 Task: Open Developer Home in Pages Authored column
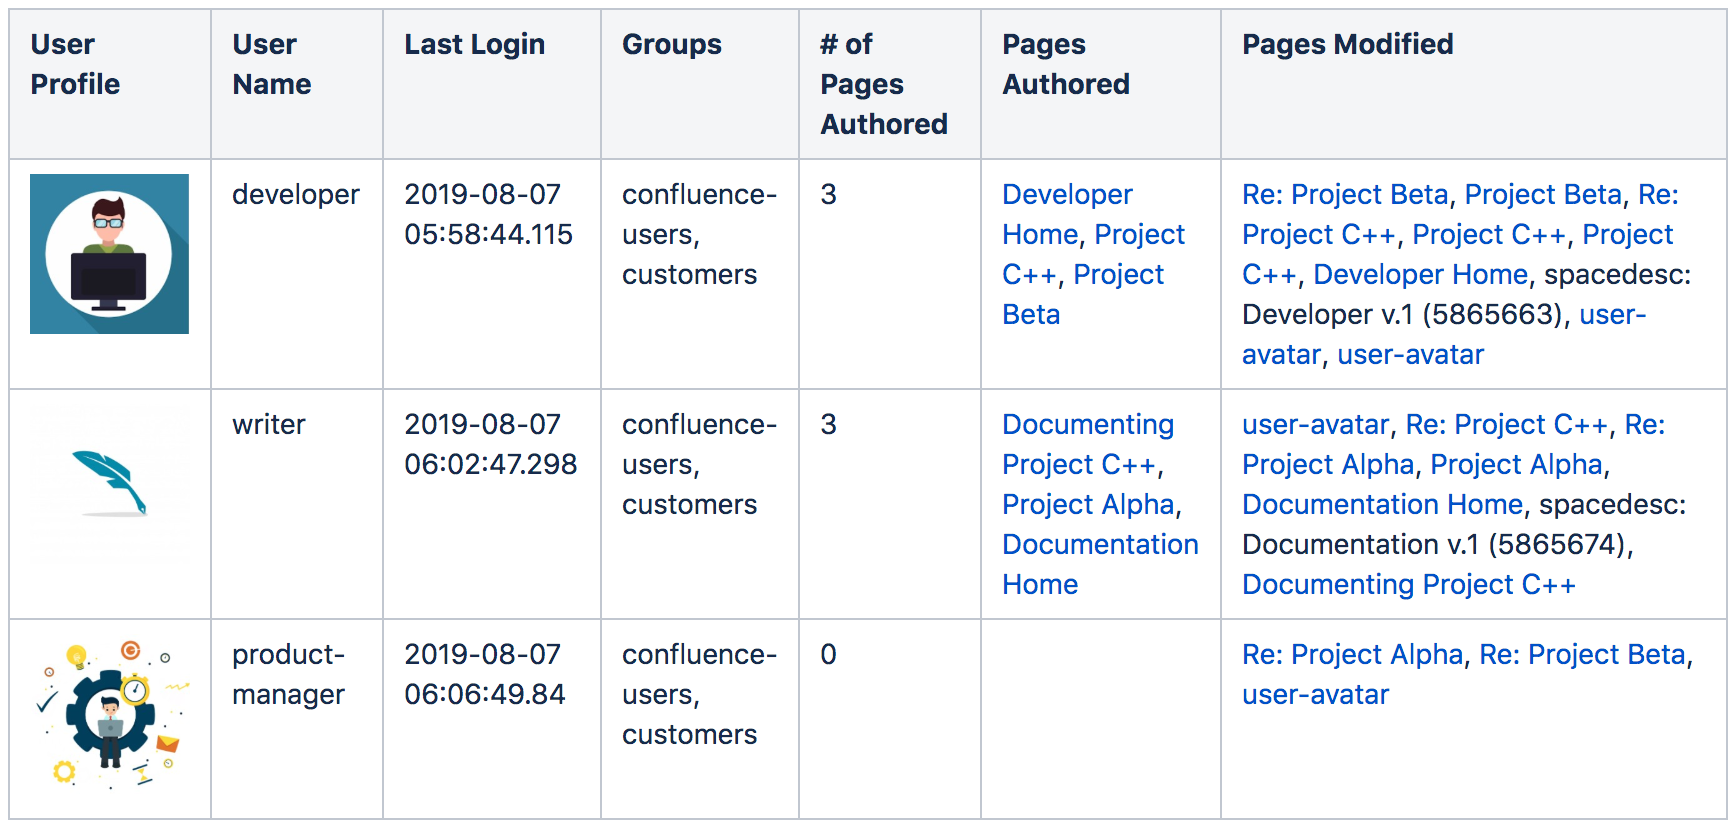[x=1067, y=214]
